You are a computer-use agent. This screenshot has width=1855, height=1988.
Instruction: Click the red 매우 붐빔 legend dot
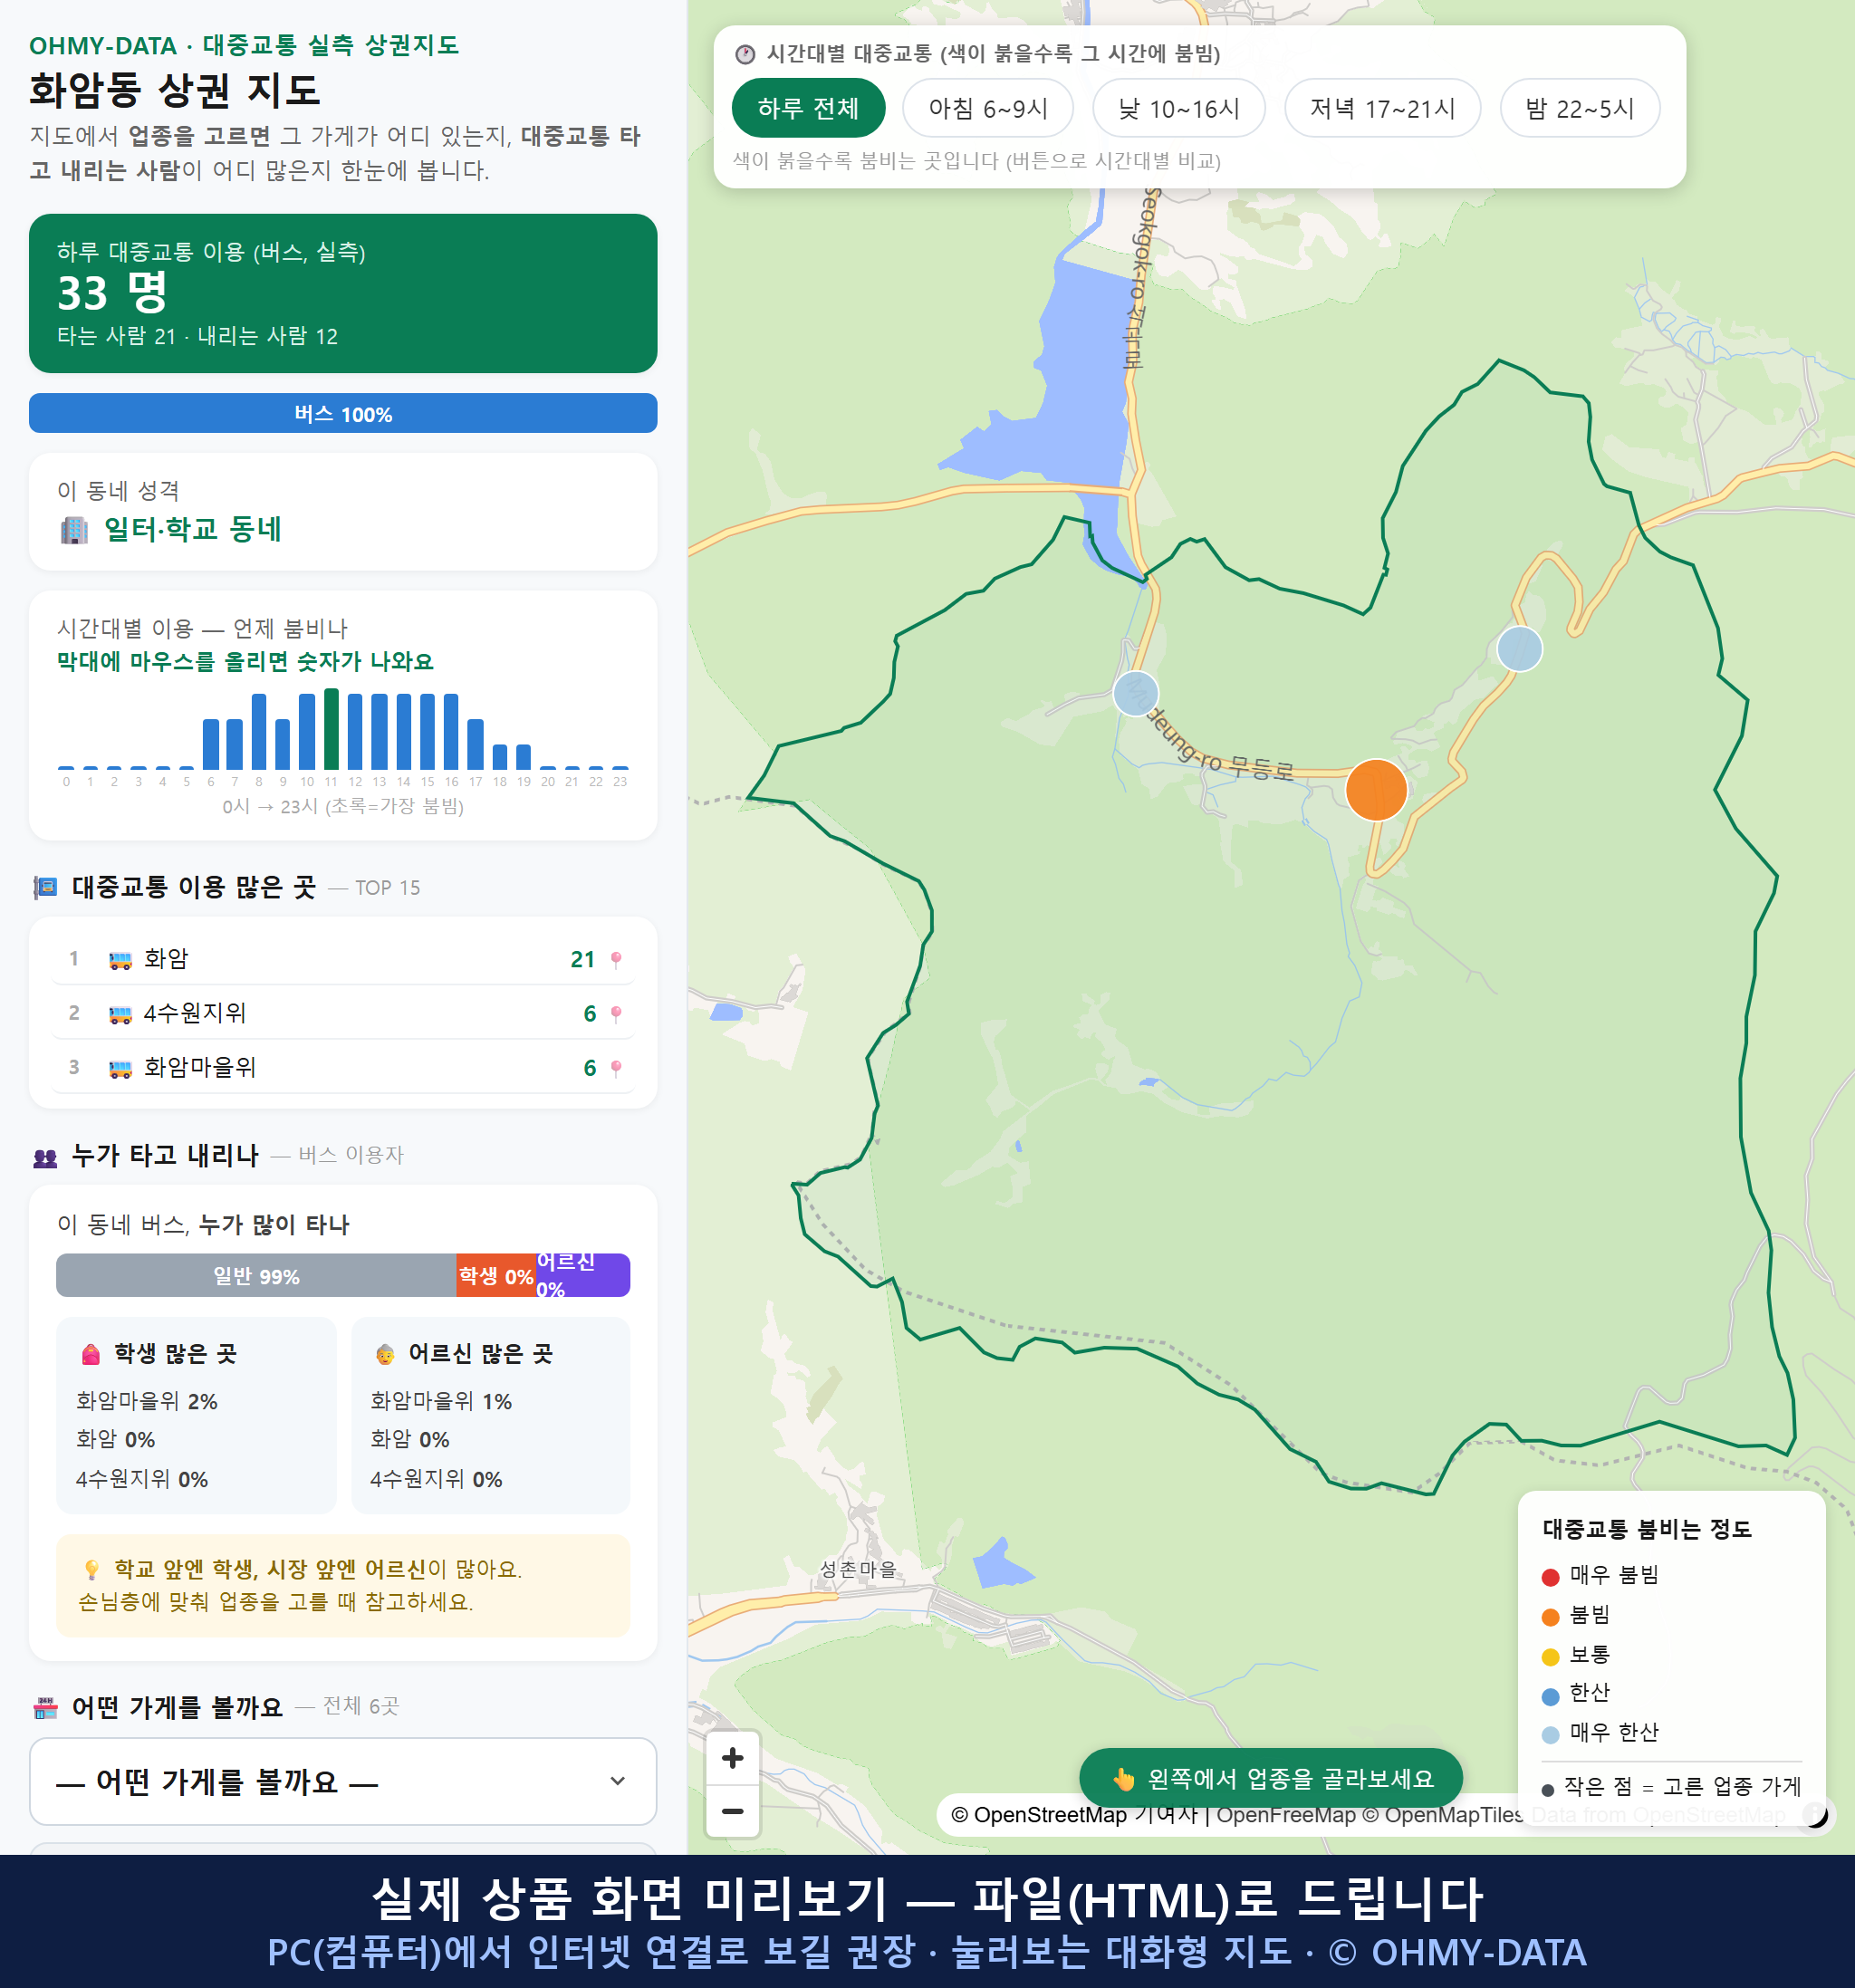1550,1576
